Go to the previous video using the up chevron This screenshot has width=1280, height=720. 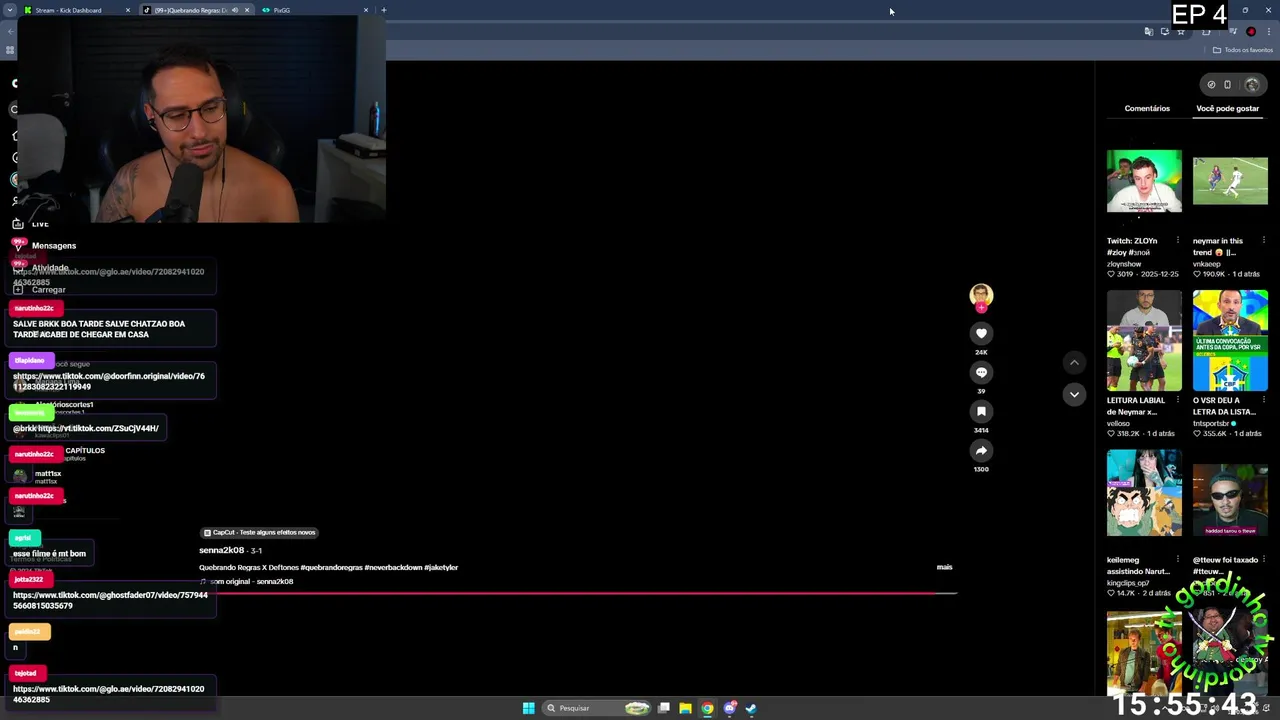1074,362
